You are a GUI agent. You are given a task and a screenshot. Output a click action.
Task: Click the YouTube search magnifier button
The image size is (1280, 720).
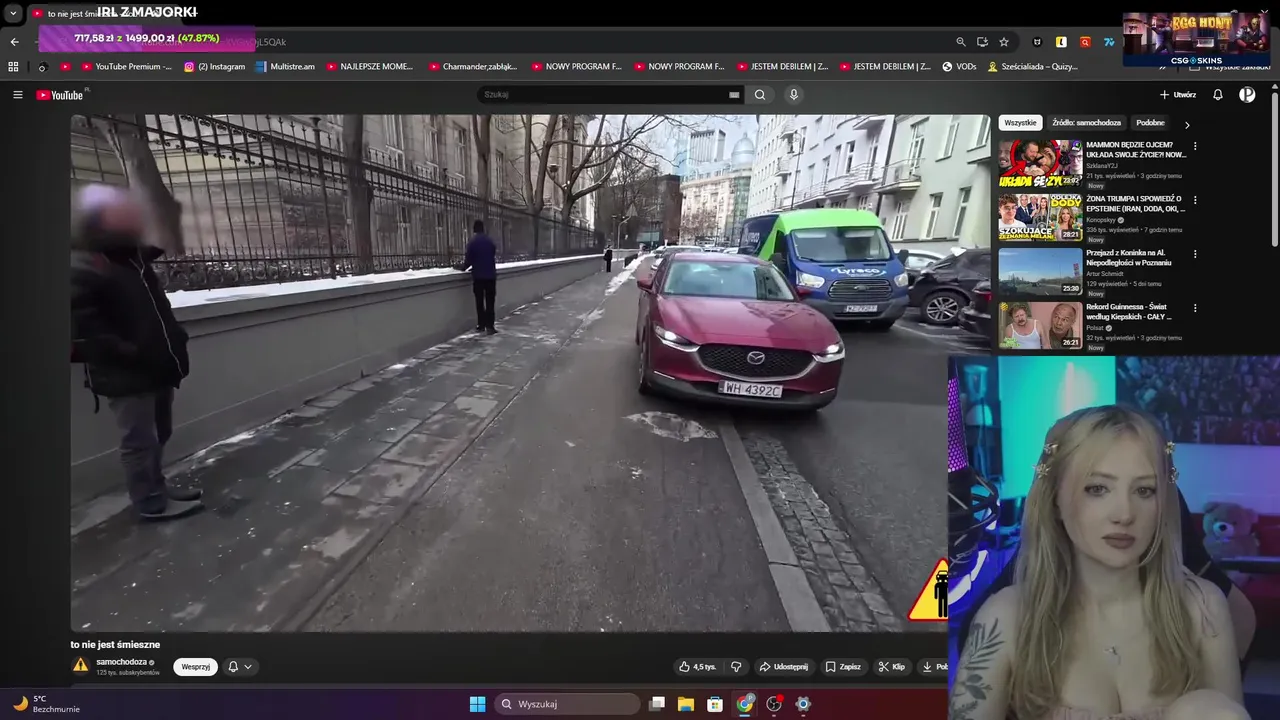760,95
